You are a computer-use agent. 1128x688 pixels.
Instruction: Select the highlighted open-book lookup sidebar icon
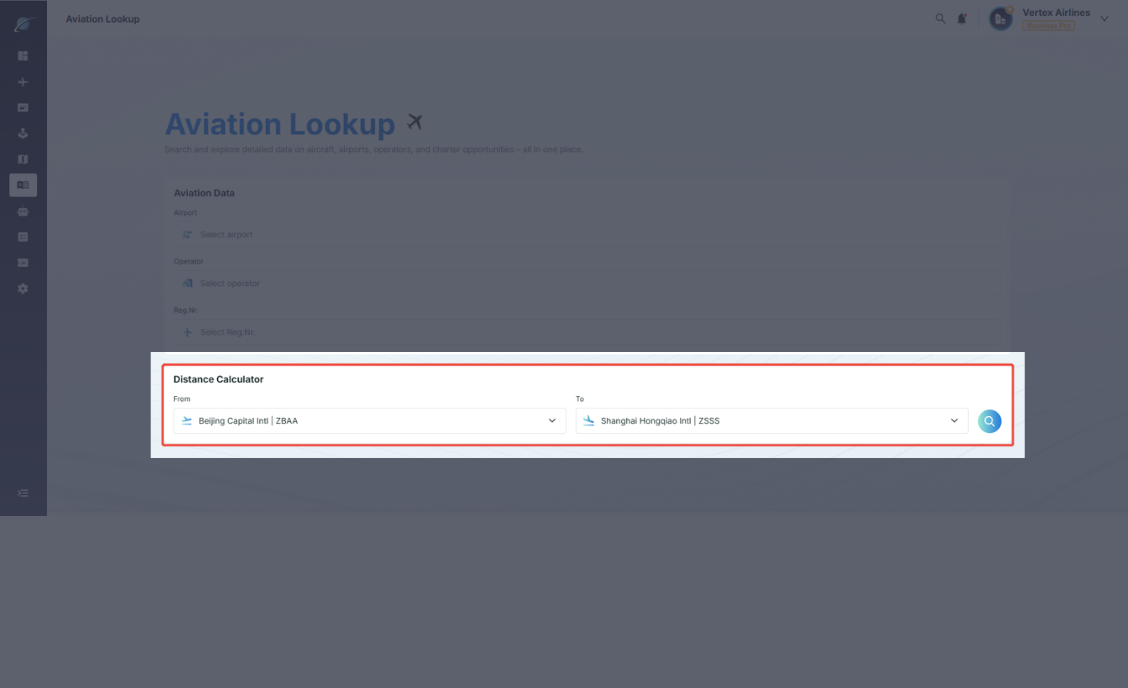pyautogui.click(x=23, y=185)
